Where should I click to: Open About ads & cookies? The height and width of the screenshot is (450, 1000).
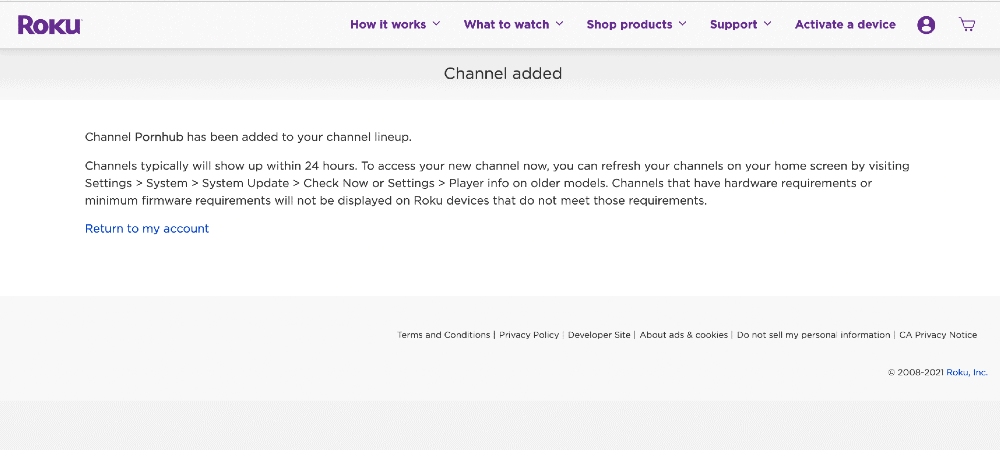click(x=684, y=335)
